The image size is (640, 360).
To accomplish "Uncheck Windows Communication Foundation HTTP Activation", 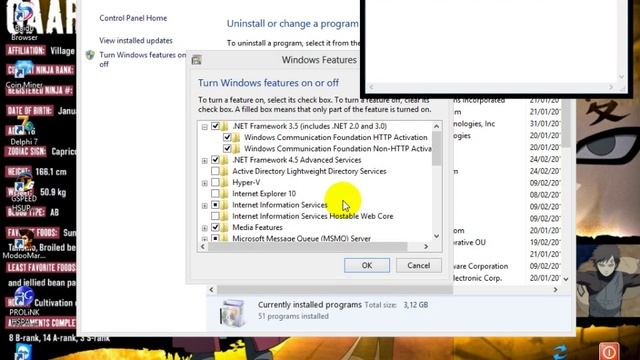I will point(227,138).
